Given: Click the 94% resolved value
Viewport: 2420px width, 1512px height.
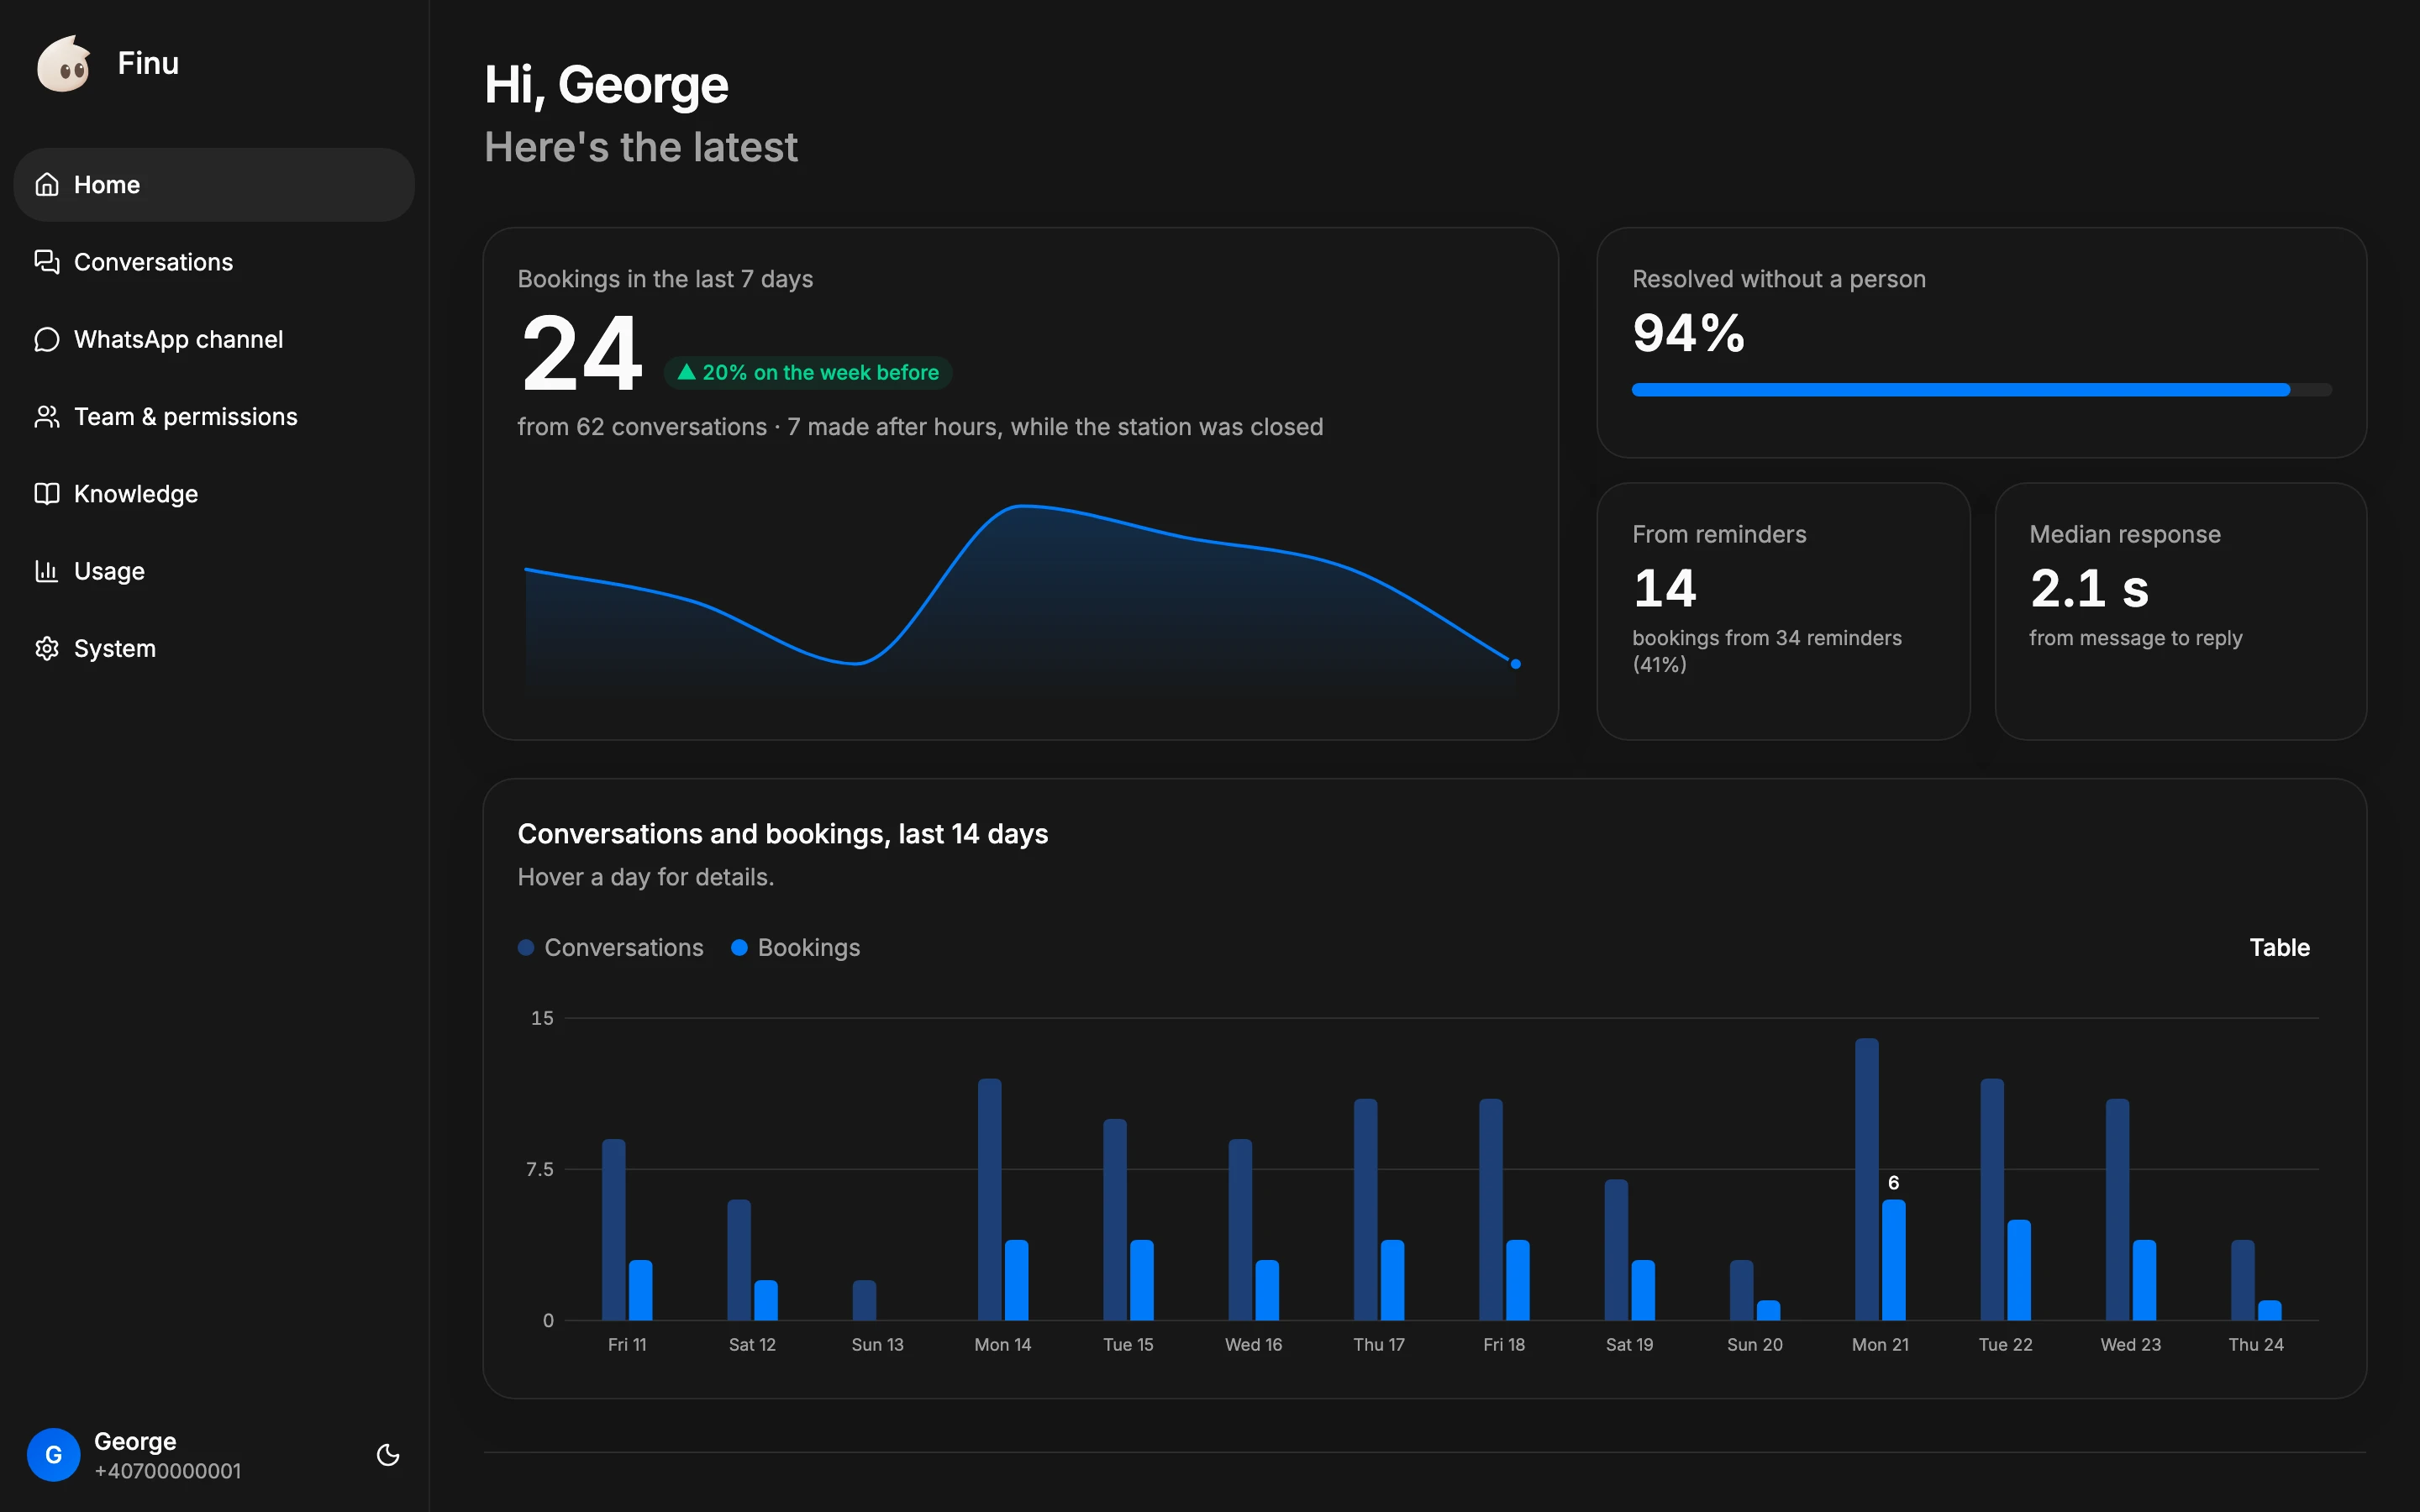Looking at the screenshot, I should click(1688, 333).
